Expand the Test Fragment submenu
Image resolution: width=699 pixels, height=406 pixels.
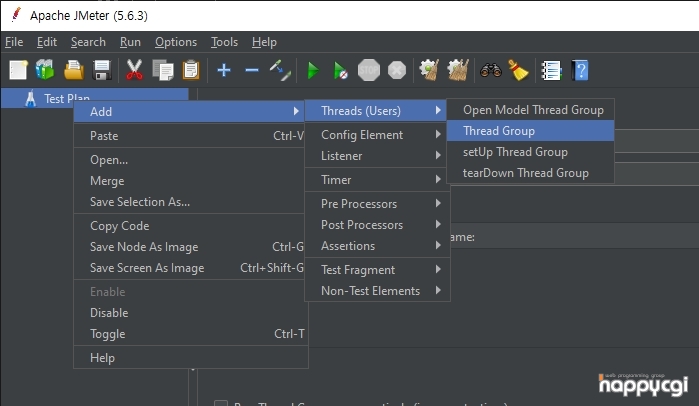pos(377,270)
